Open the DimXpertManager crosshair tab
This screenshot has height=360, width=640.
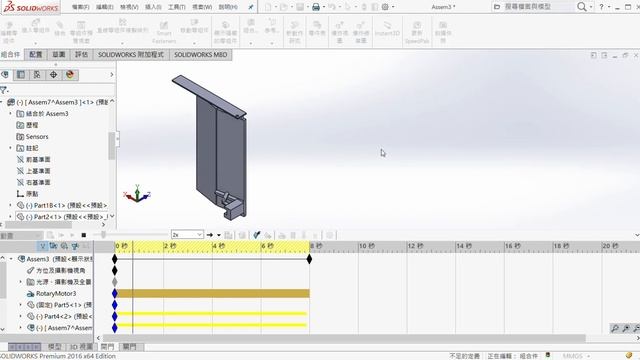(53, 75)
